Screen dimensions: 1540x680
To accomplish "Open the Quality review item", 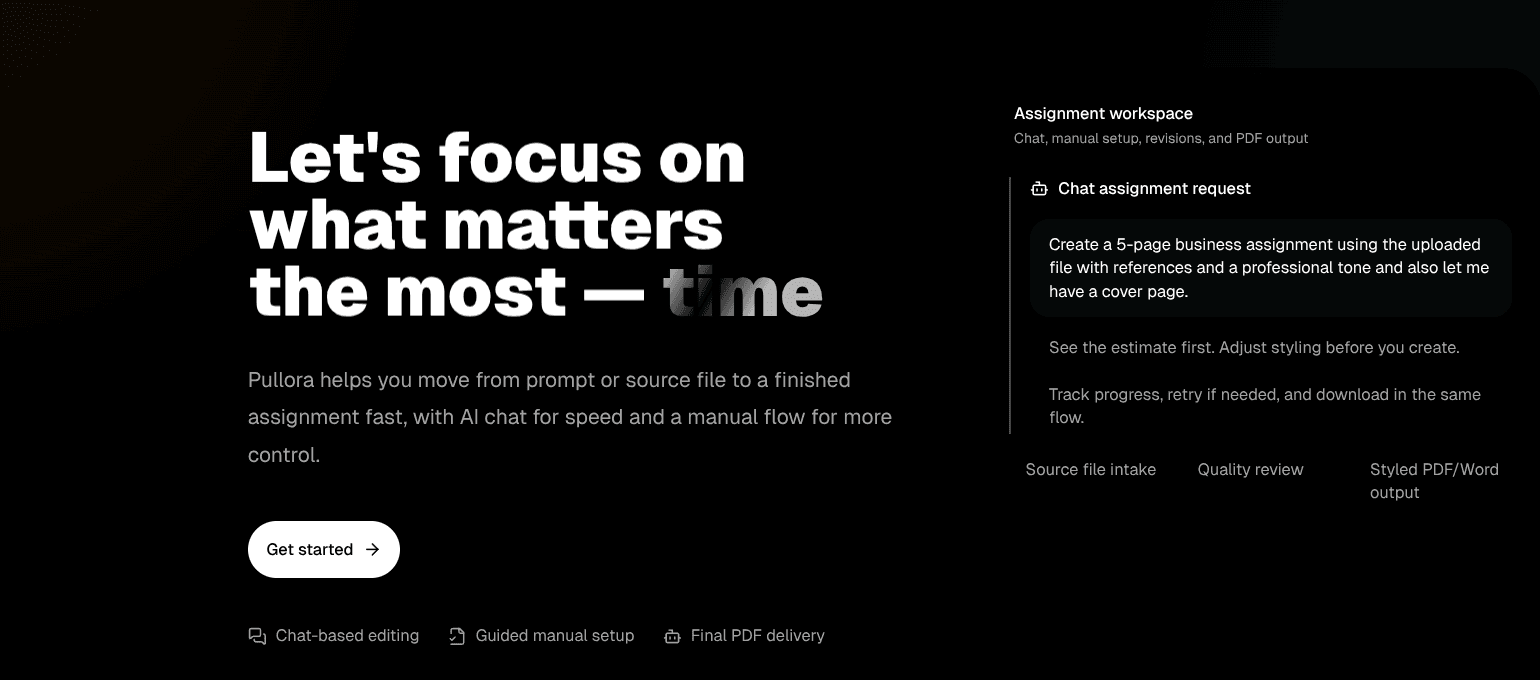I will point(1250,470).
